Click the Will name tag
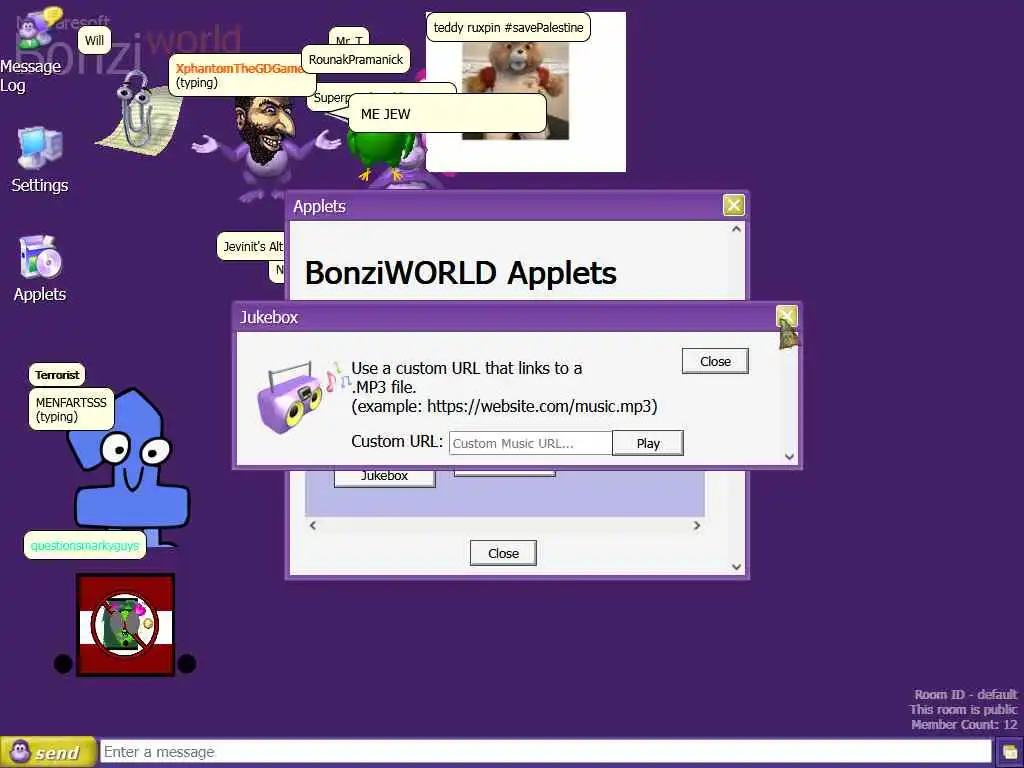 pos(94,40)
